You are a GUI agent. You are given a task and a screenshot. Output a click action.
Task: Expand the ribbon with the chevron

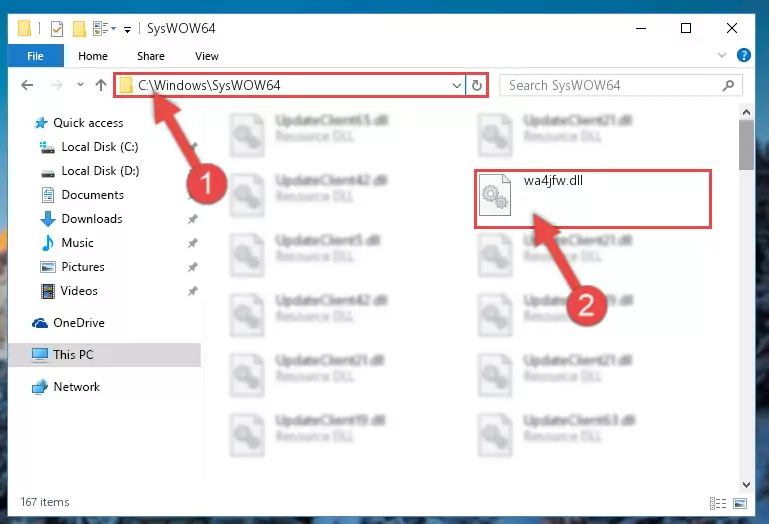pos(721,55)
